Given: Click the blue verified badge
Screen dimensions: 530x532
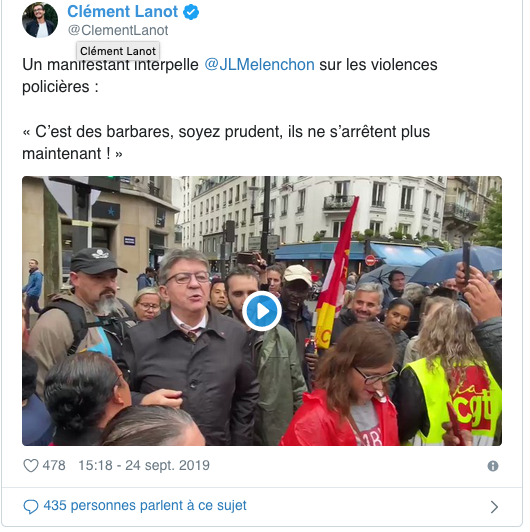Looking at the screenshot, I should (x=191, y=13).
